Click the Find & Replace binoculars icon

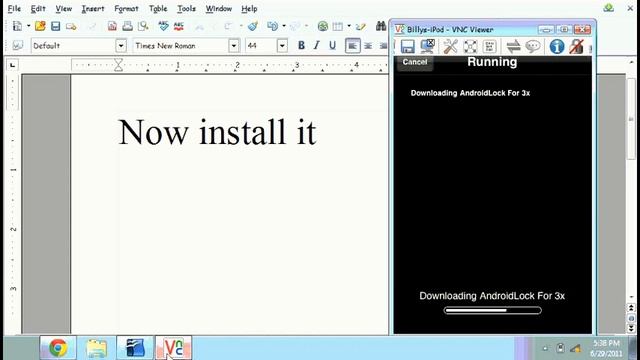(x=381, y=26)
